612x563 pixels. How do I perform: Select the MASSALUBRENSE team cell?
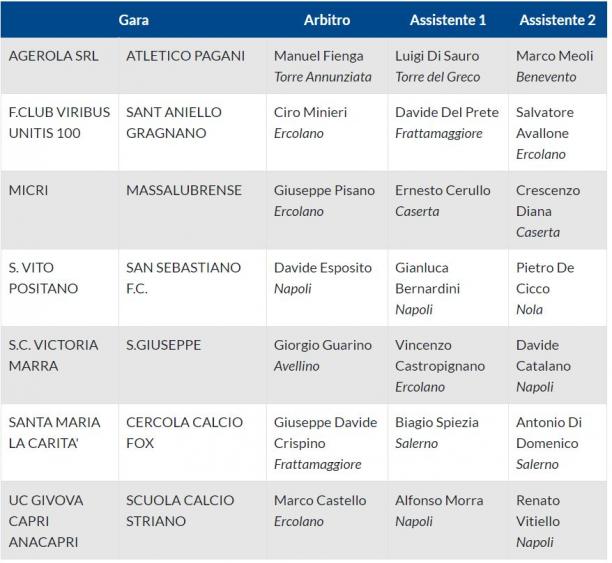(192, 210)
